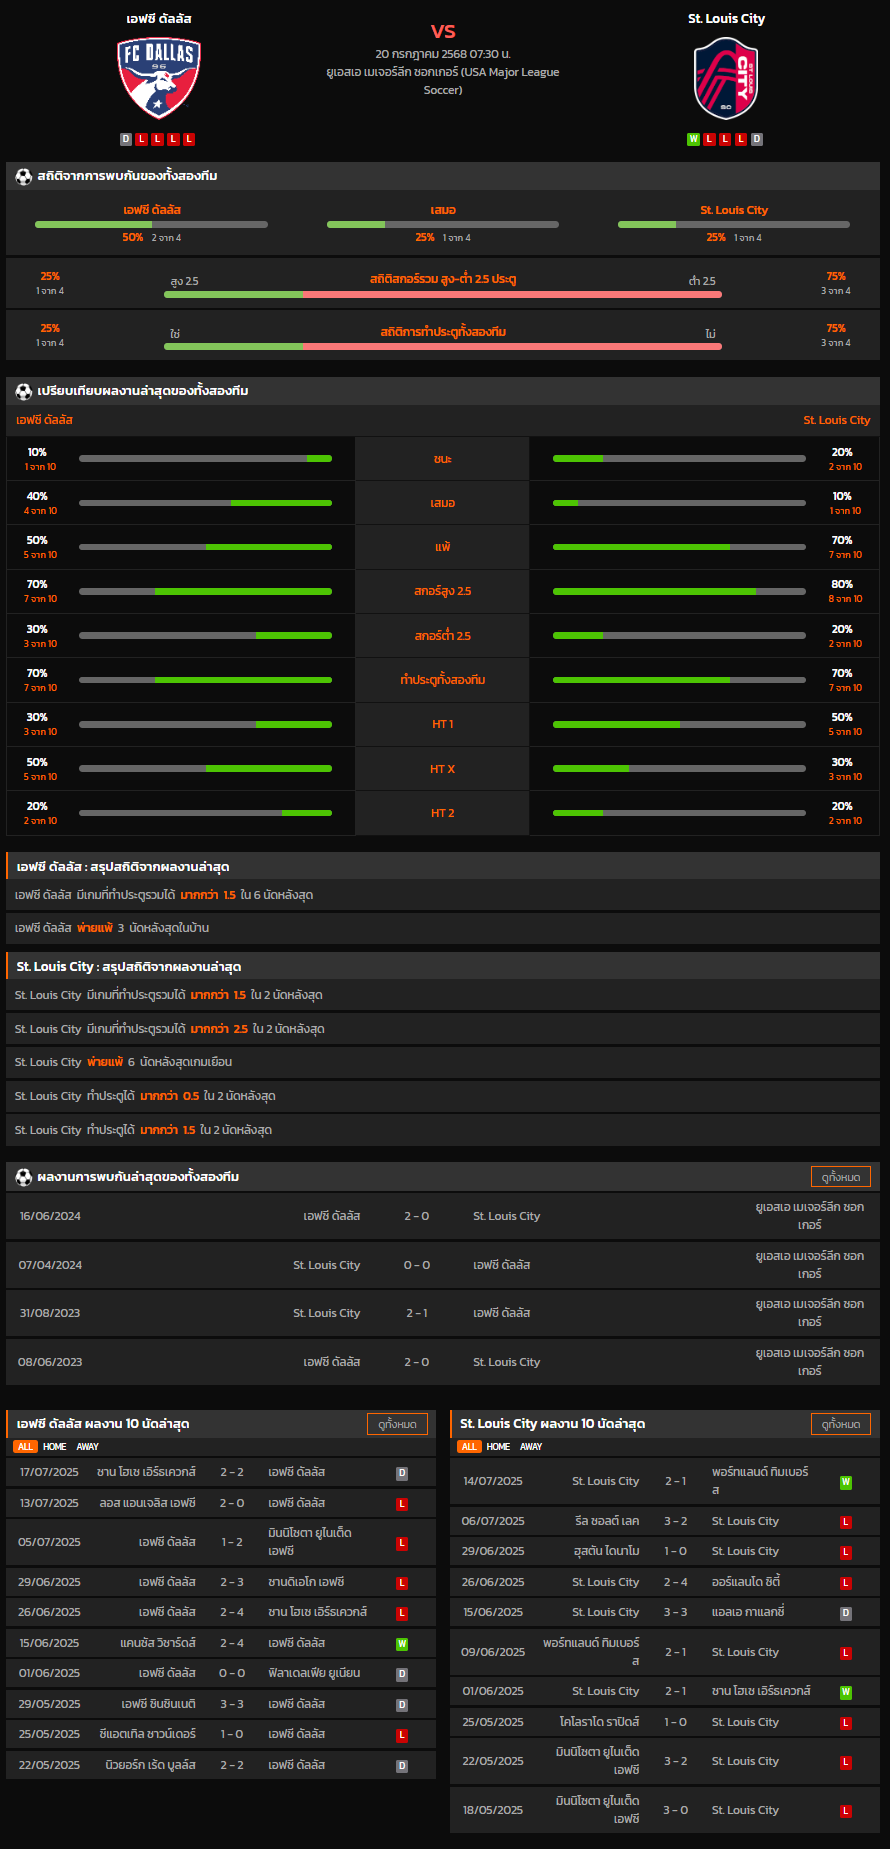Viewport: 890px width, 1849px height.
Task: Switch to AWAY tab in St. Louis City last 10 matches
Action: (531, 1447)
